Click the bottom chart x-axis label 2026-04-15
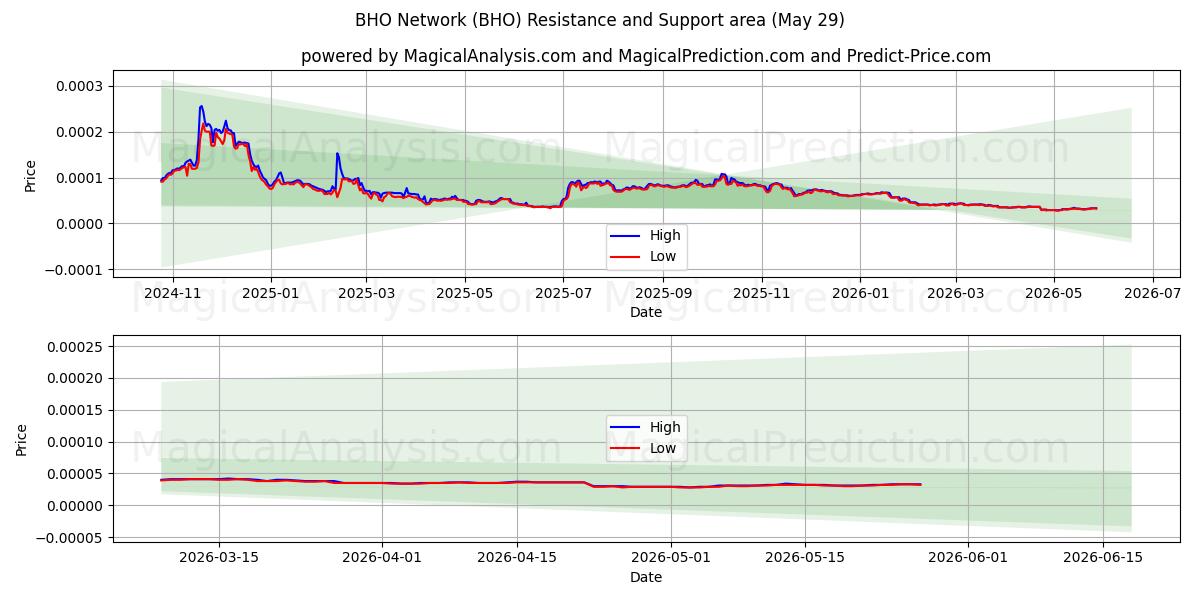1200x600 pixels. tap(517, 559)
